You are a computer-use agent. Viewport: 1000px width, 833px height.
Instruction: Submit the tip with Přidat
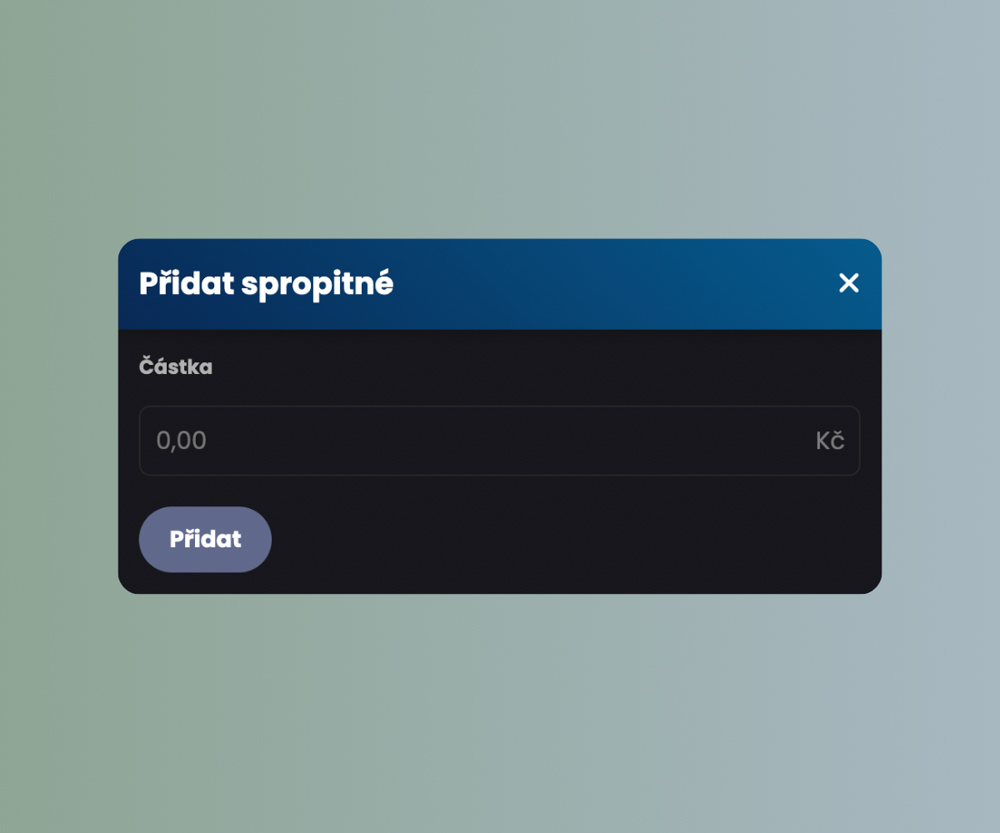[x=205, y=539]
